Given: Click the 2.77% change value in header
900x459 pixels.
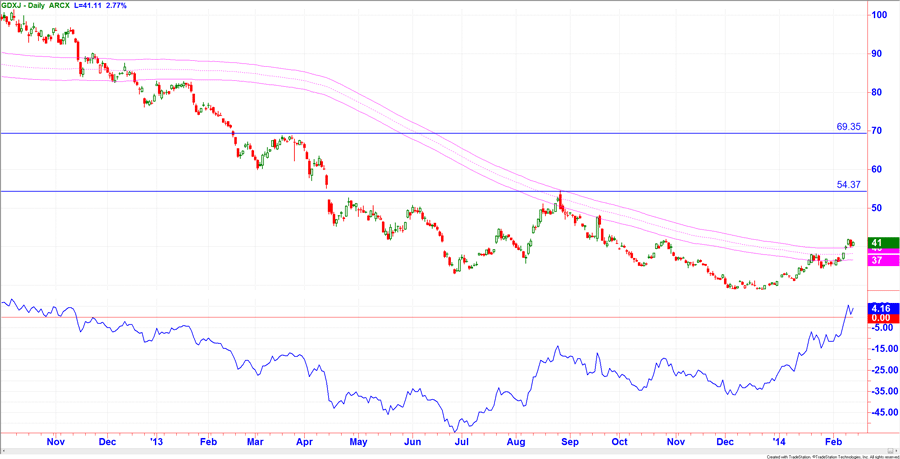Looking at the screenshot, I should pyautogui.click(x=127, y=6).
